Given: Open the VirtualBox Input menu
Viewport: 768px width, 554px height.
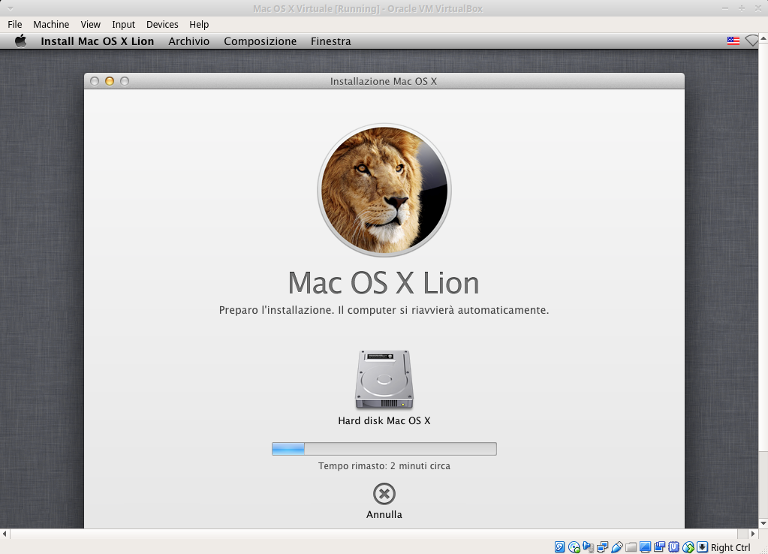Looking at the screenshot, I should (x=123, y=24).
